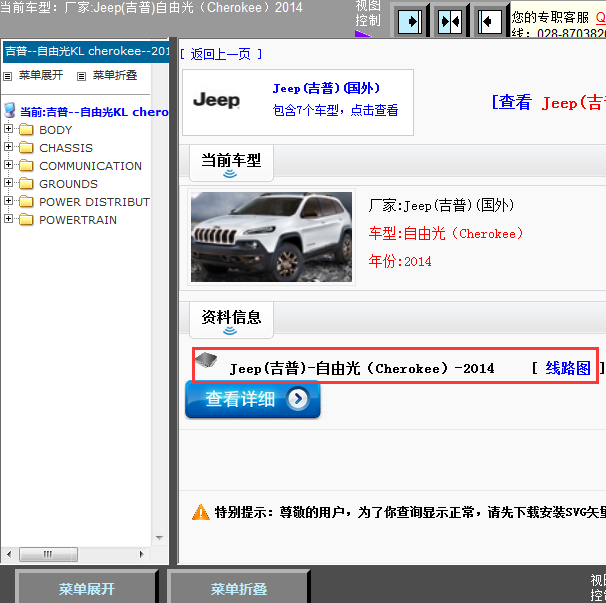The height and width of the screenshot is (603, 606).
Task: Click the BODY folder icon
Action: coord(26,129)
